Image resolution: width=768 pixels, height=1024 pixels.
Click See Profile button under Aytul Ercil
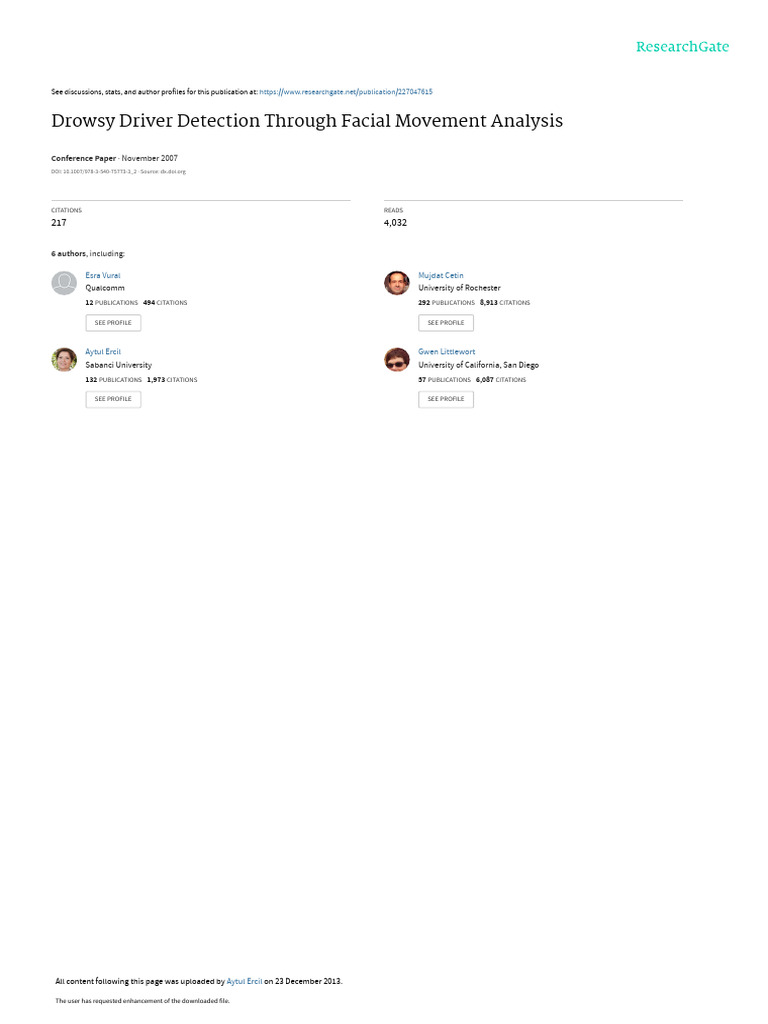coord(113,399)
